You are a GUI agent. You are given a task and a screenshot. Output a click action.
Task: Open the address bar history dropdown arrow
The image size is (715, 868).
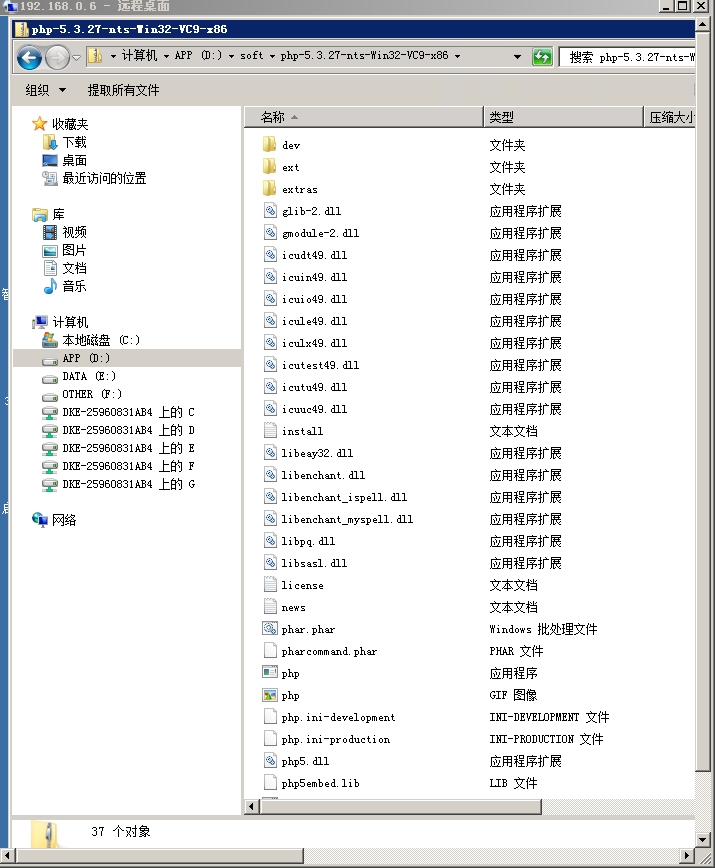click(x=517, y=56)
